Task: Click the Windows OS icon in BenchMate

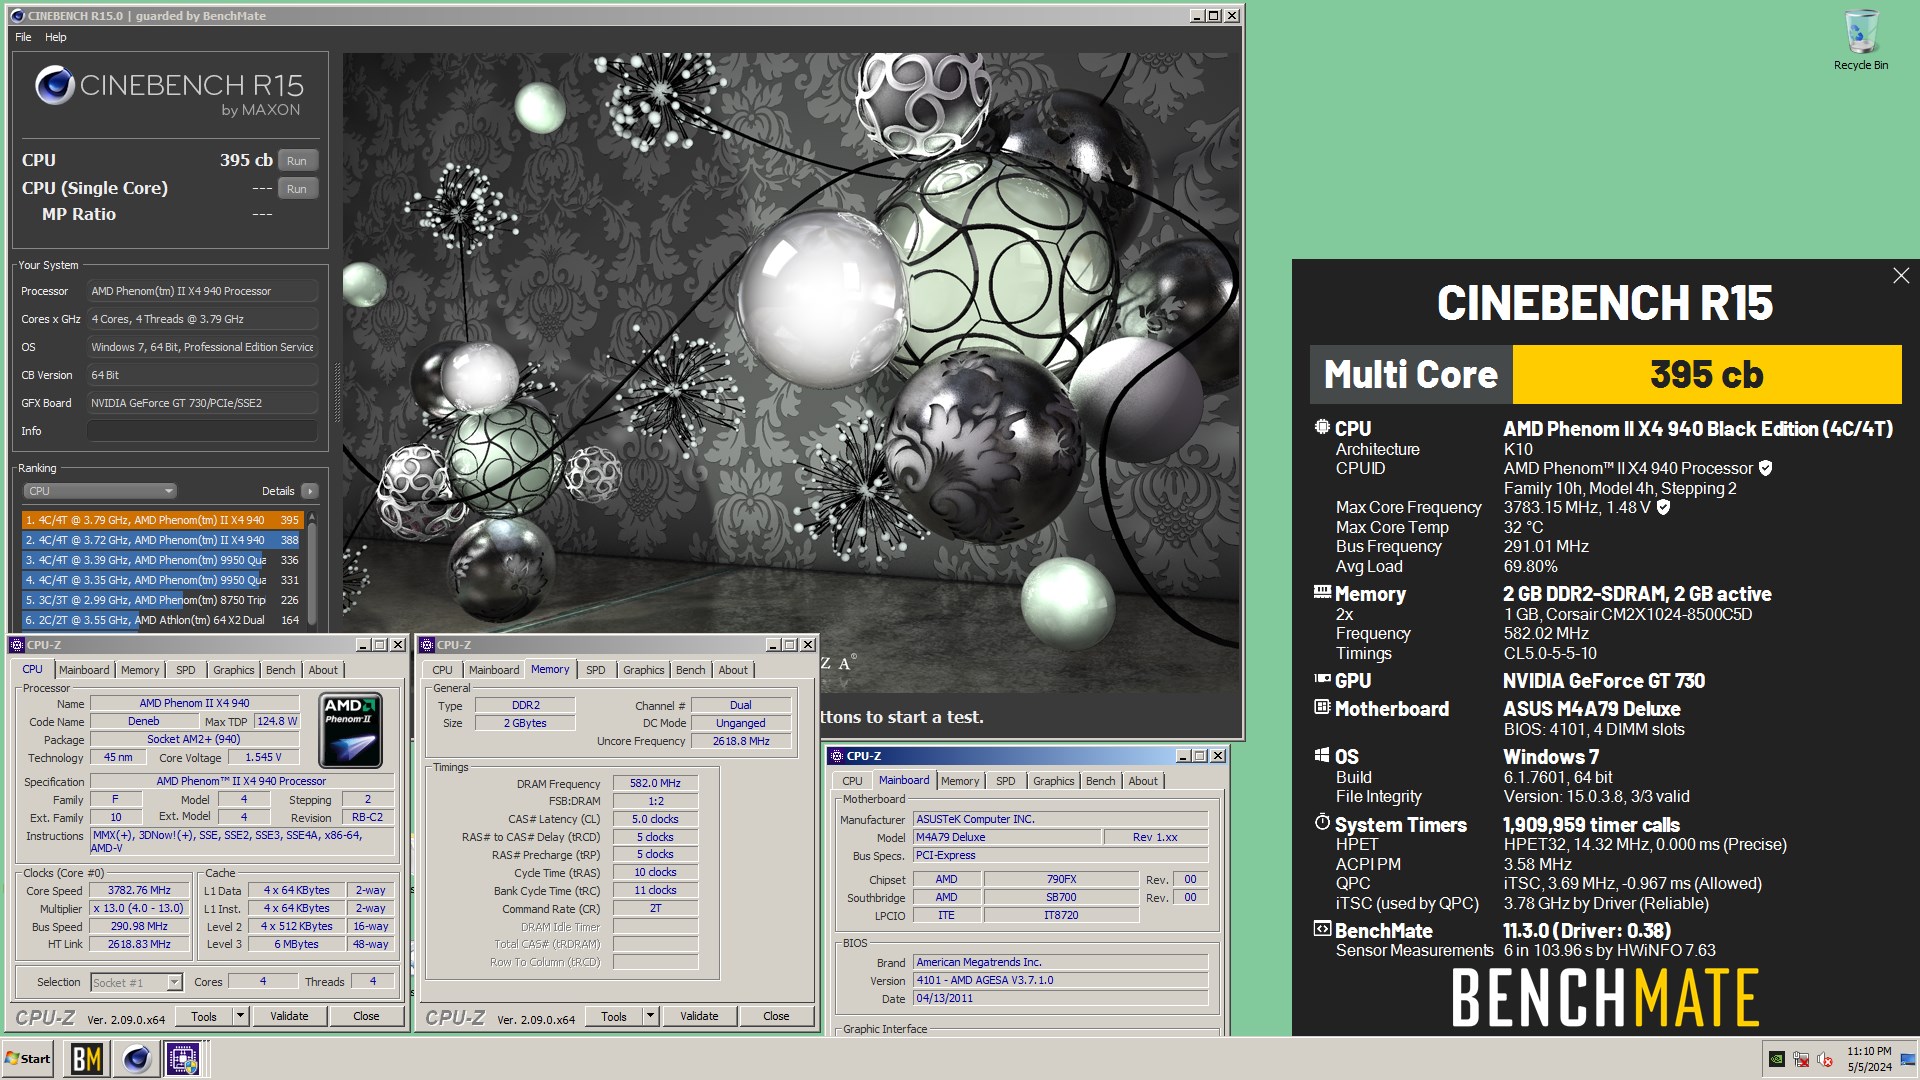Action: click(1322, 755)
